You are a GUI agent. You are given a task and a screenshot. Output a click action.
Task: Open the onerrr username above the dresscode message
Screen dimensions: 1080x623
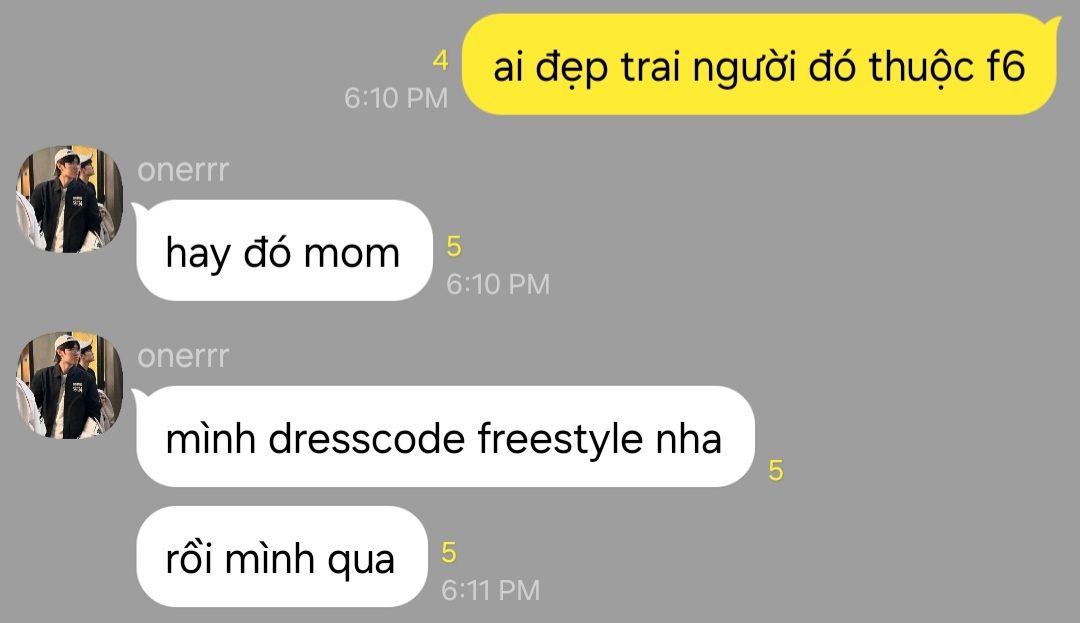click(x=183, y=355)
